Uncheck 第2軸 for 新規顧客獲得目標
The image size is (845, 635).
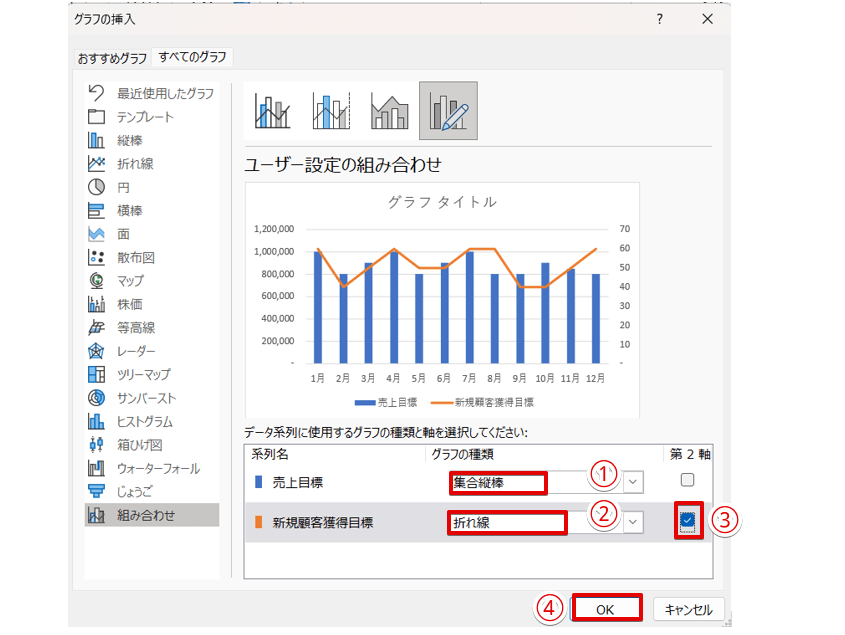click(x=687, y=520)
